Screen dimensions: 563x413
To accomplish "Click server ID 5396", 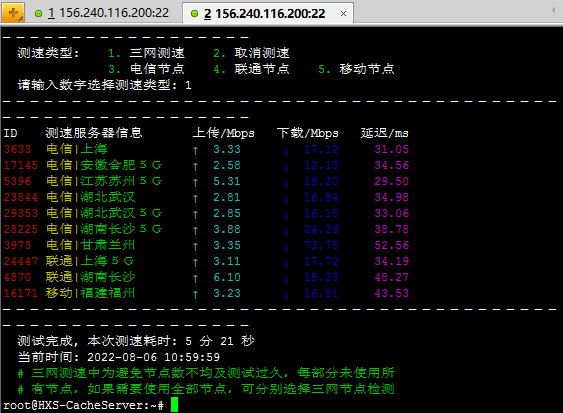I will tap(17, 181).
